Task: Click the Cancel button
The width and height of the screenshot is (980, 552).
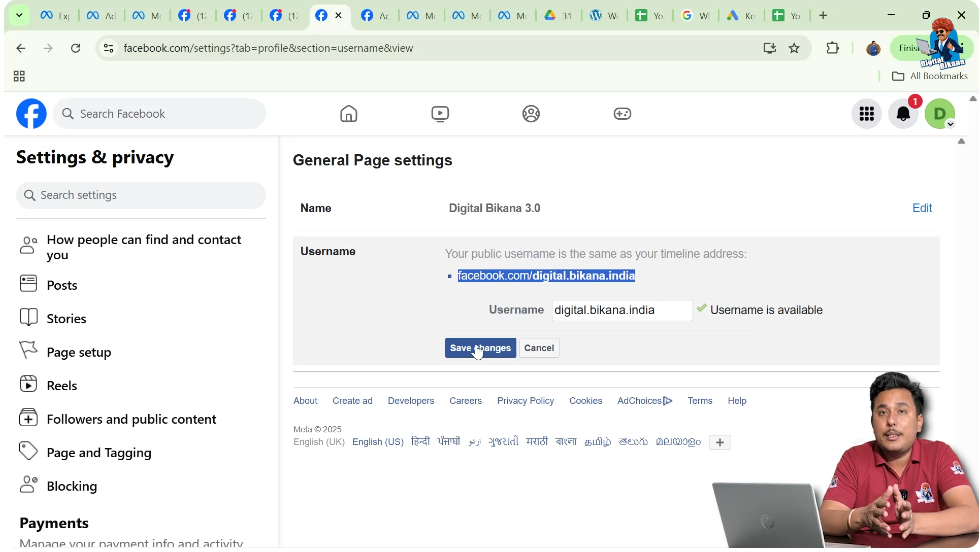Action: 539,348
